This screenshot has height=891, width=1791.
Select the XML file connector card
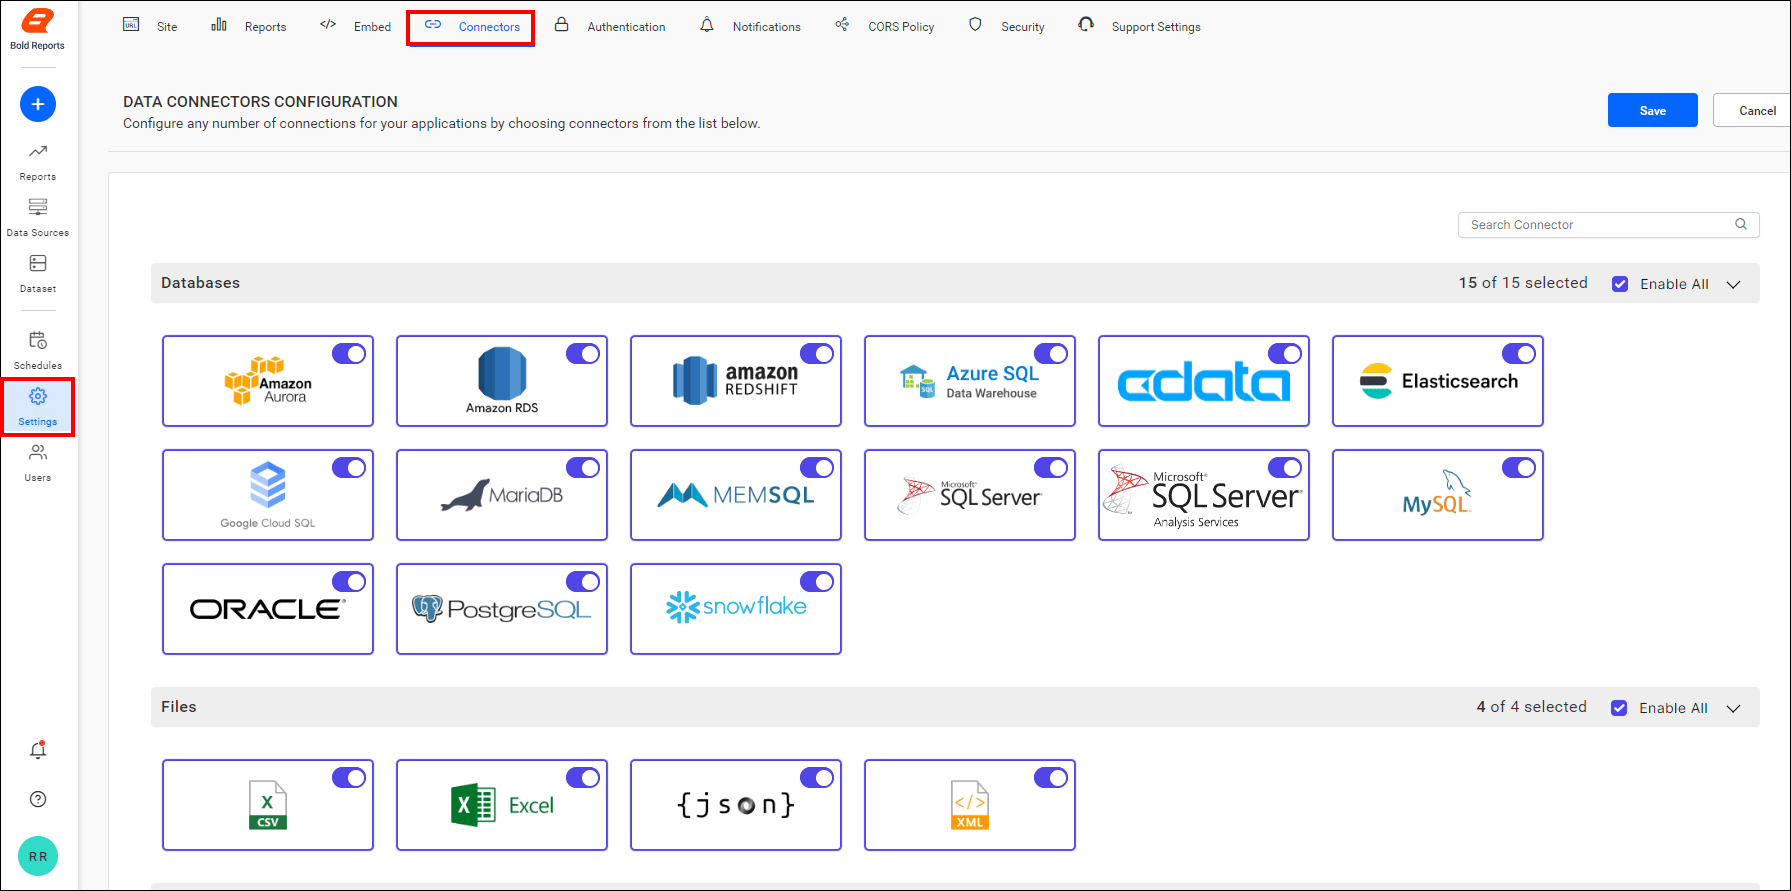(970, 805)
